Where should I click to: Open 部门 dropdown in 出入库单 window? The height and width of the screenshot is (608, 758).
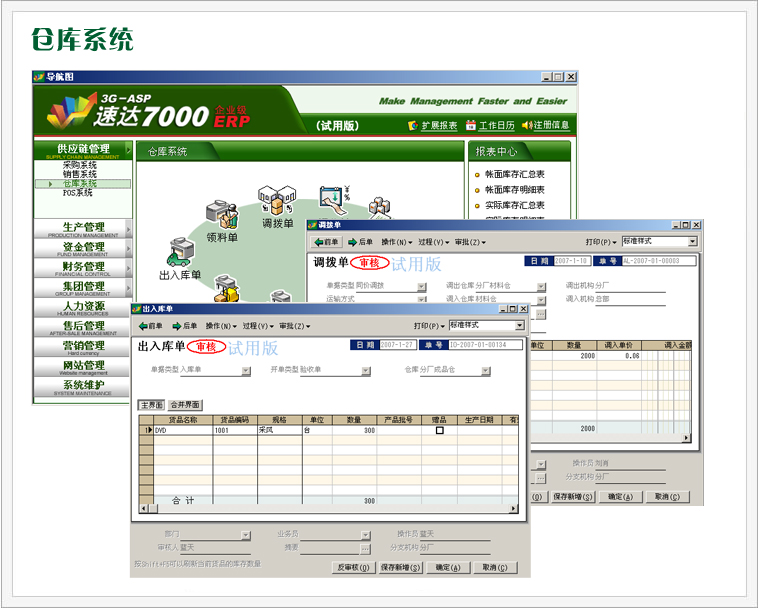(246, 535)
